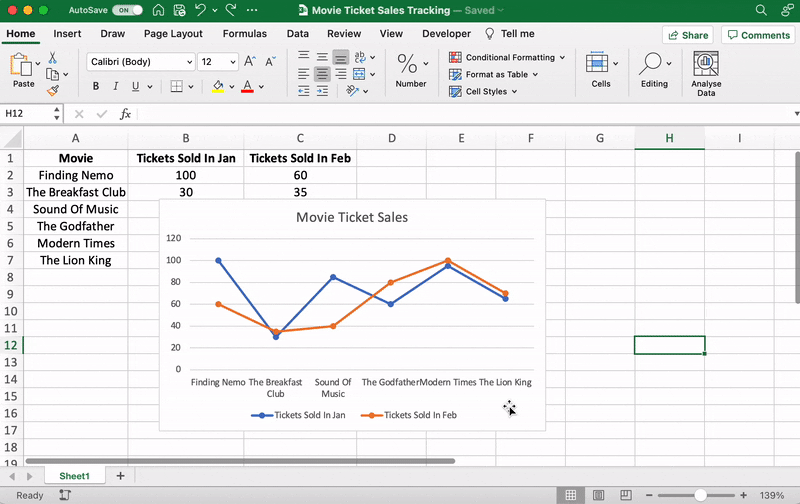Open the font size 12 dropdown
This screenshot has width=800, height=504.
tap(218, 62)
